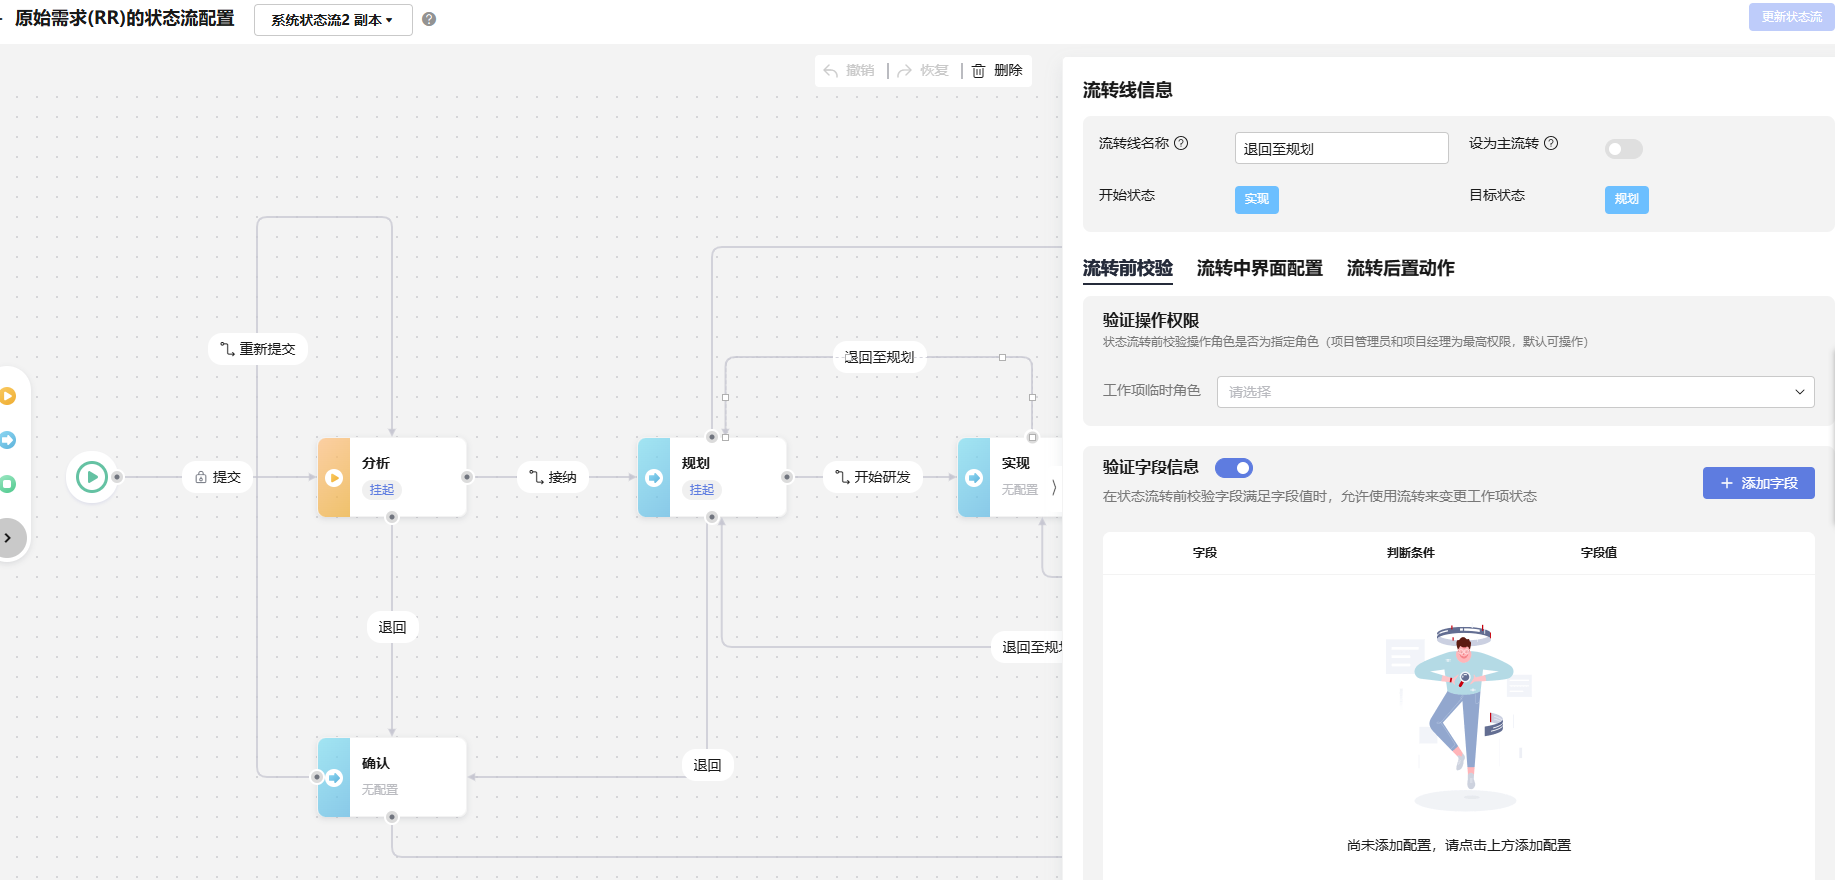The width and height of the screenshot is (1835, 880).
Task: Click the 判断条件 column header
Action: point(1411,553)
